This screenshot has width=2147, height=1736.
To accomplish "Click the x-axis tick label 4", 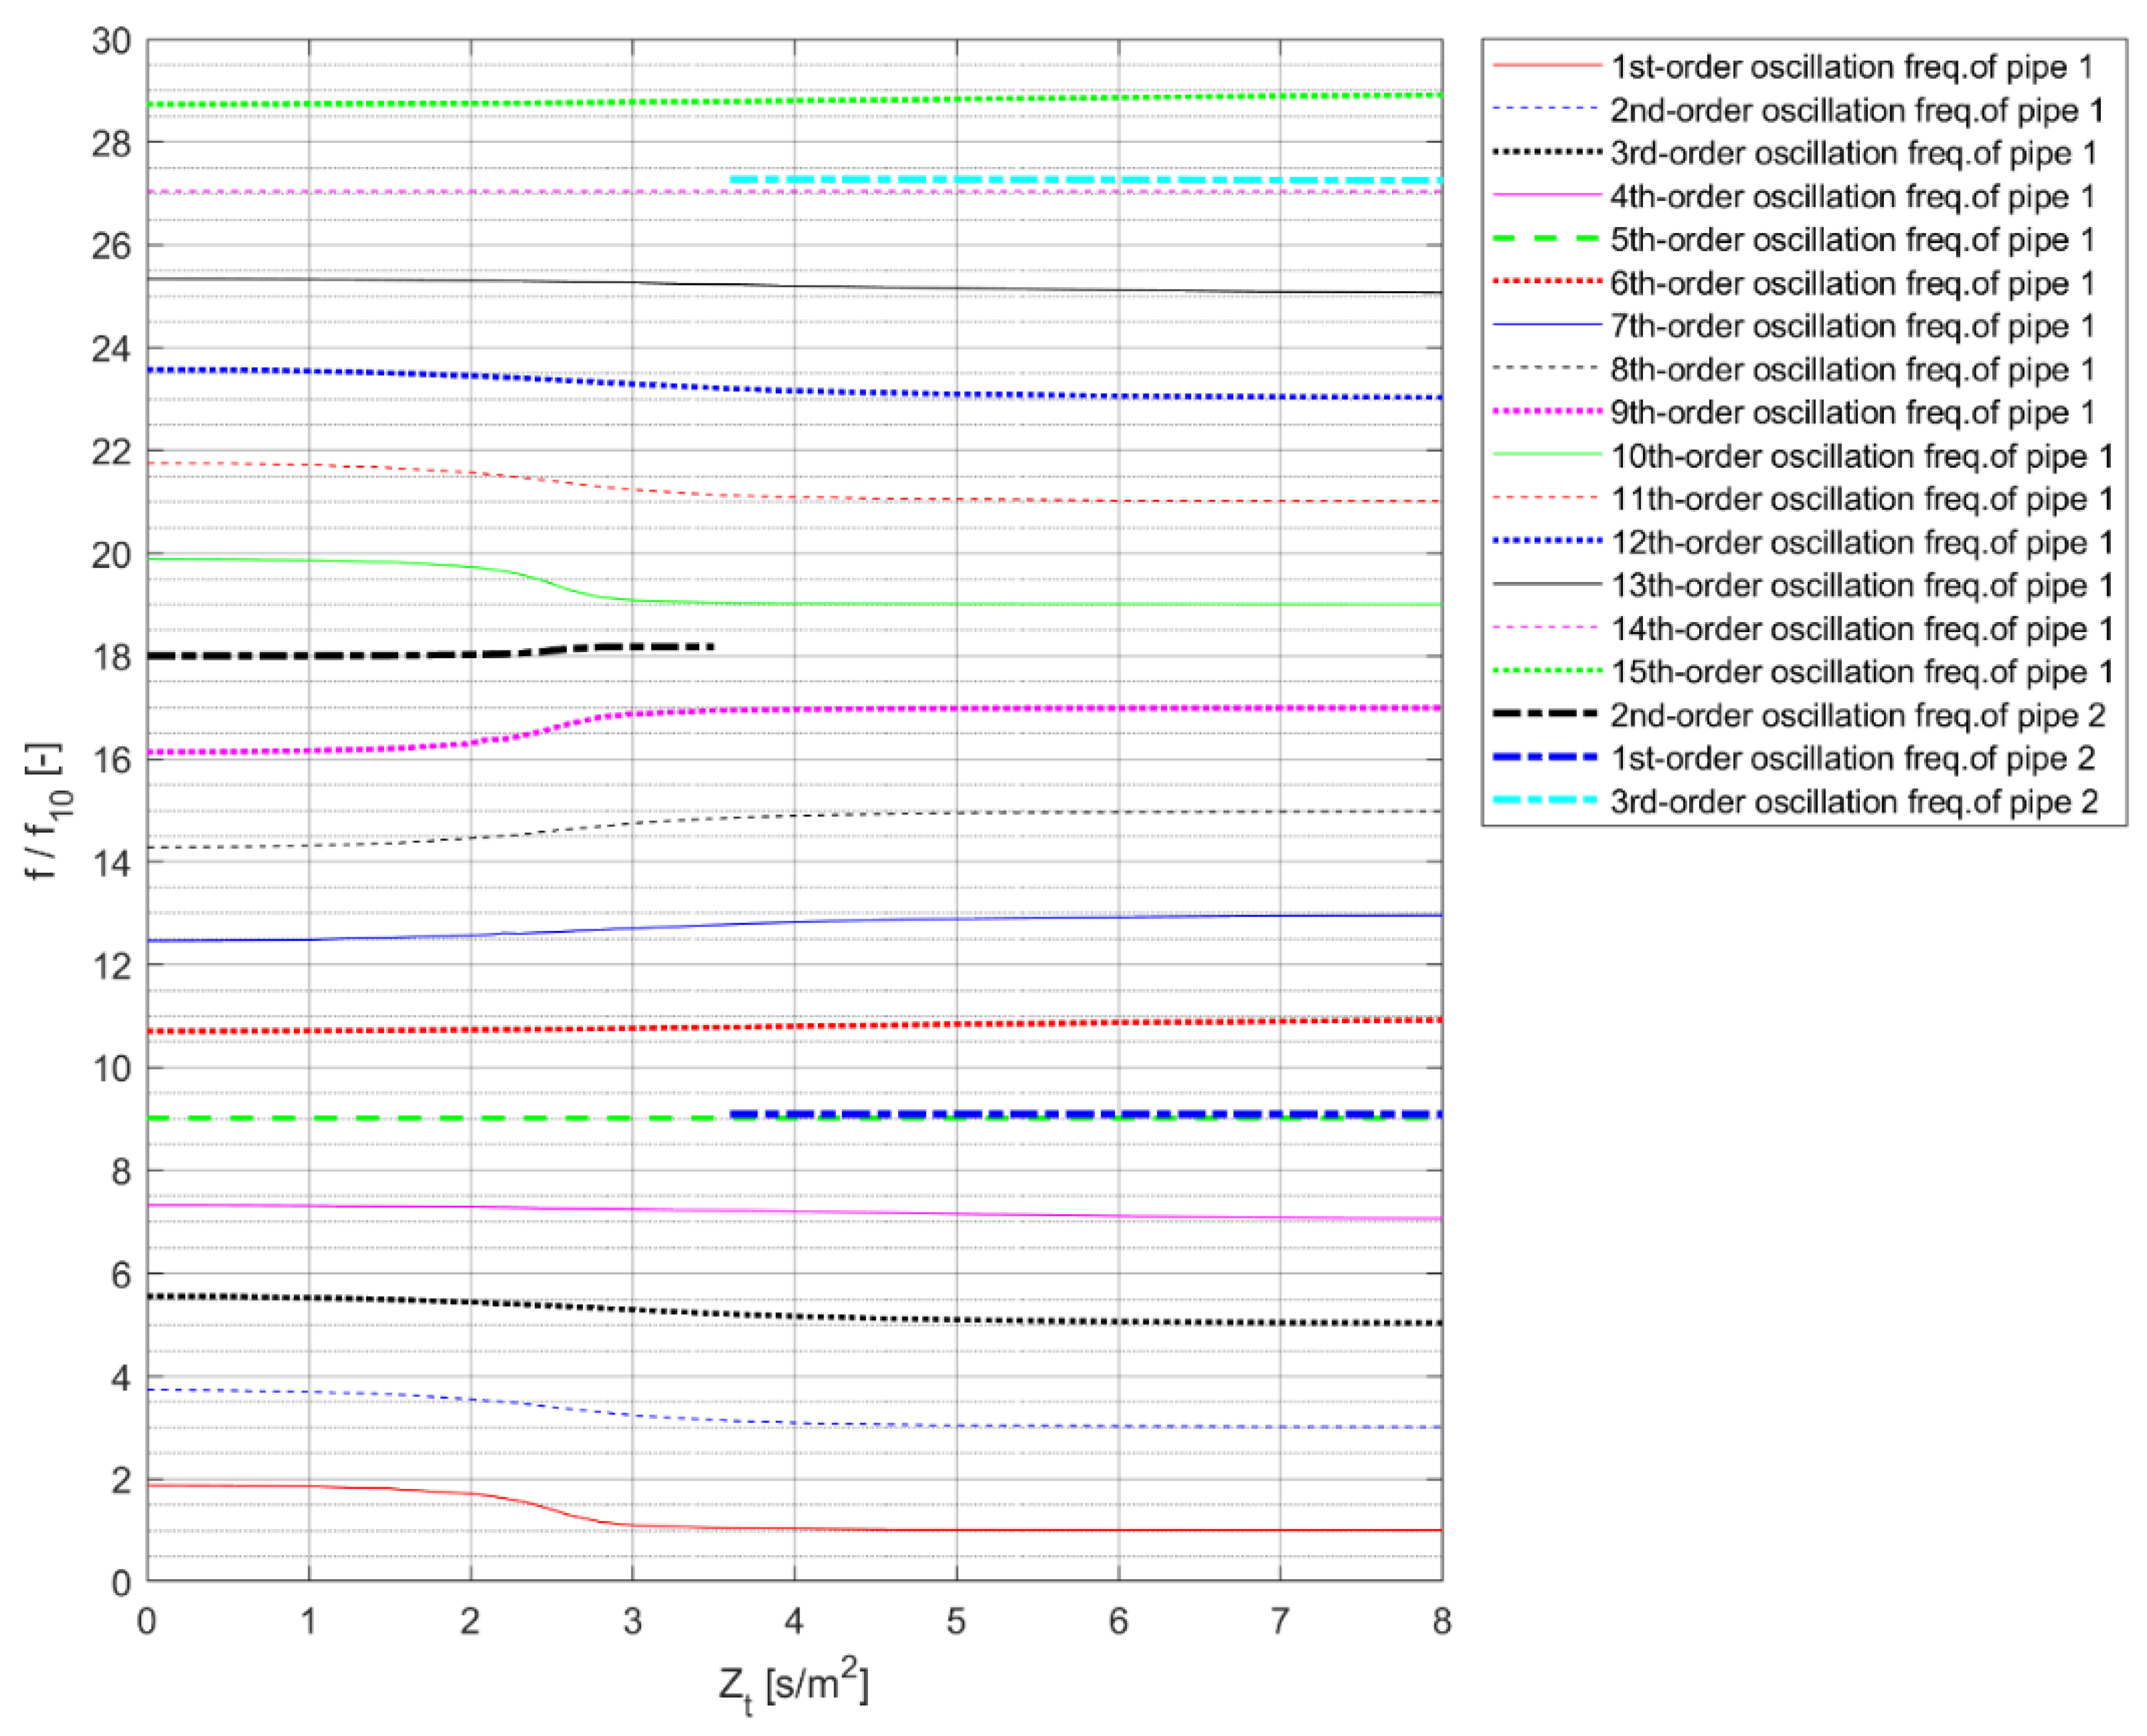I will click(x=794, y=1621).
